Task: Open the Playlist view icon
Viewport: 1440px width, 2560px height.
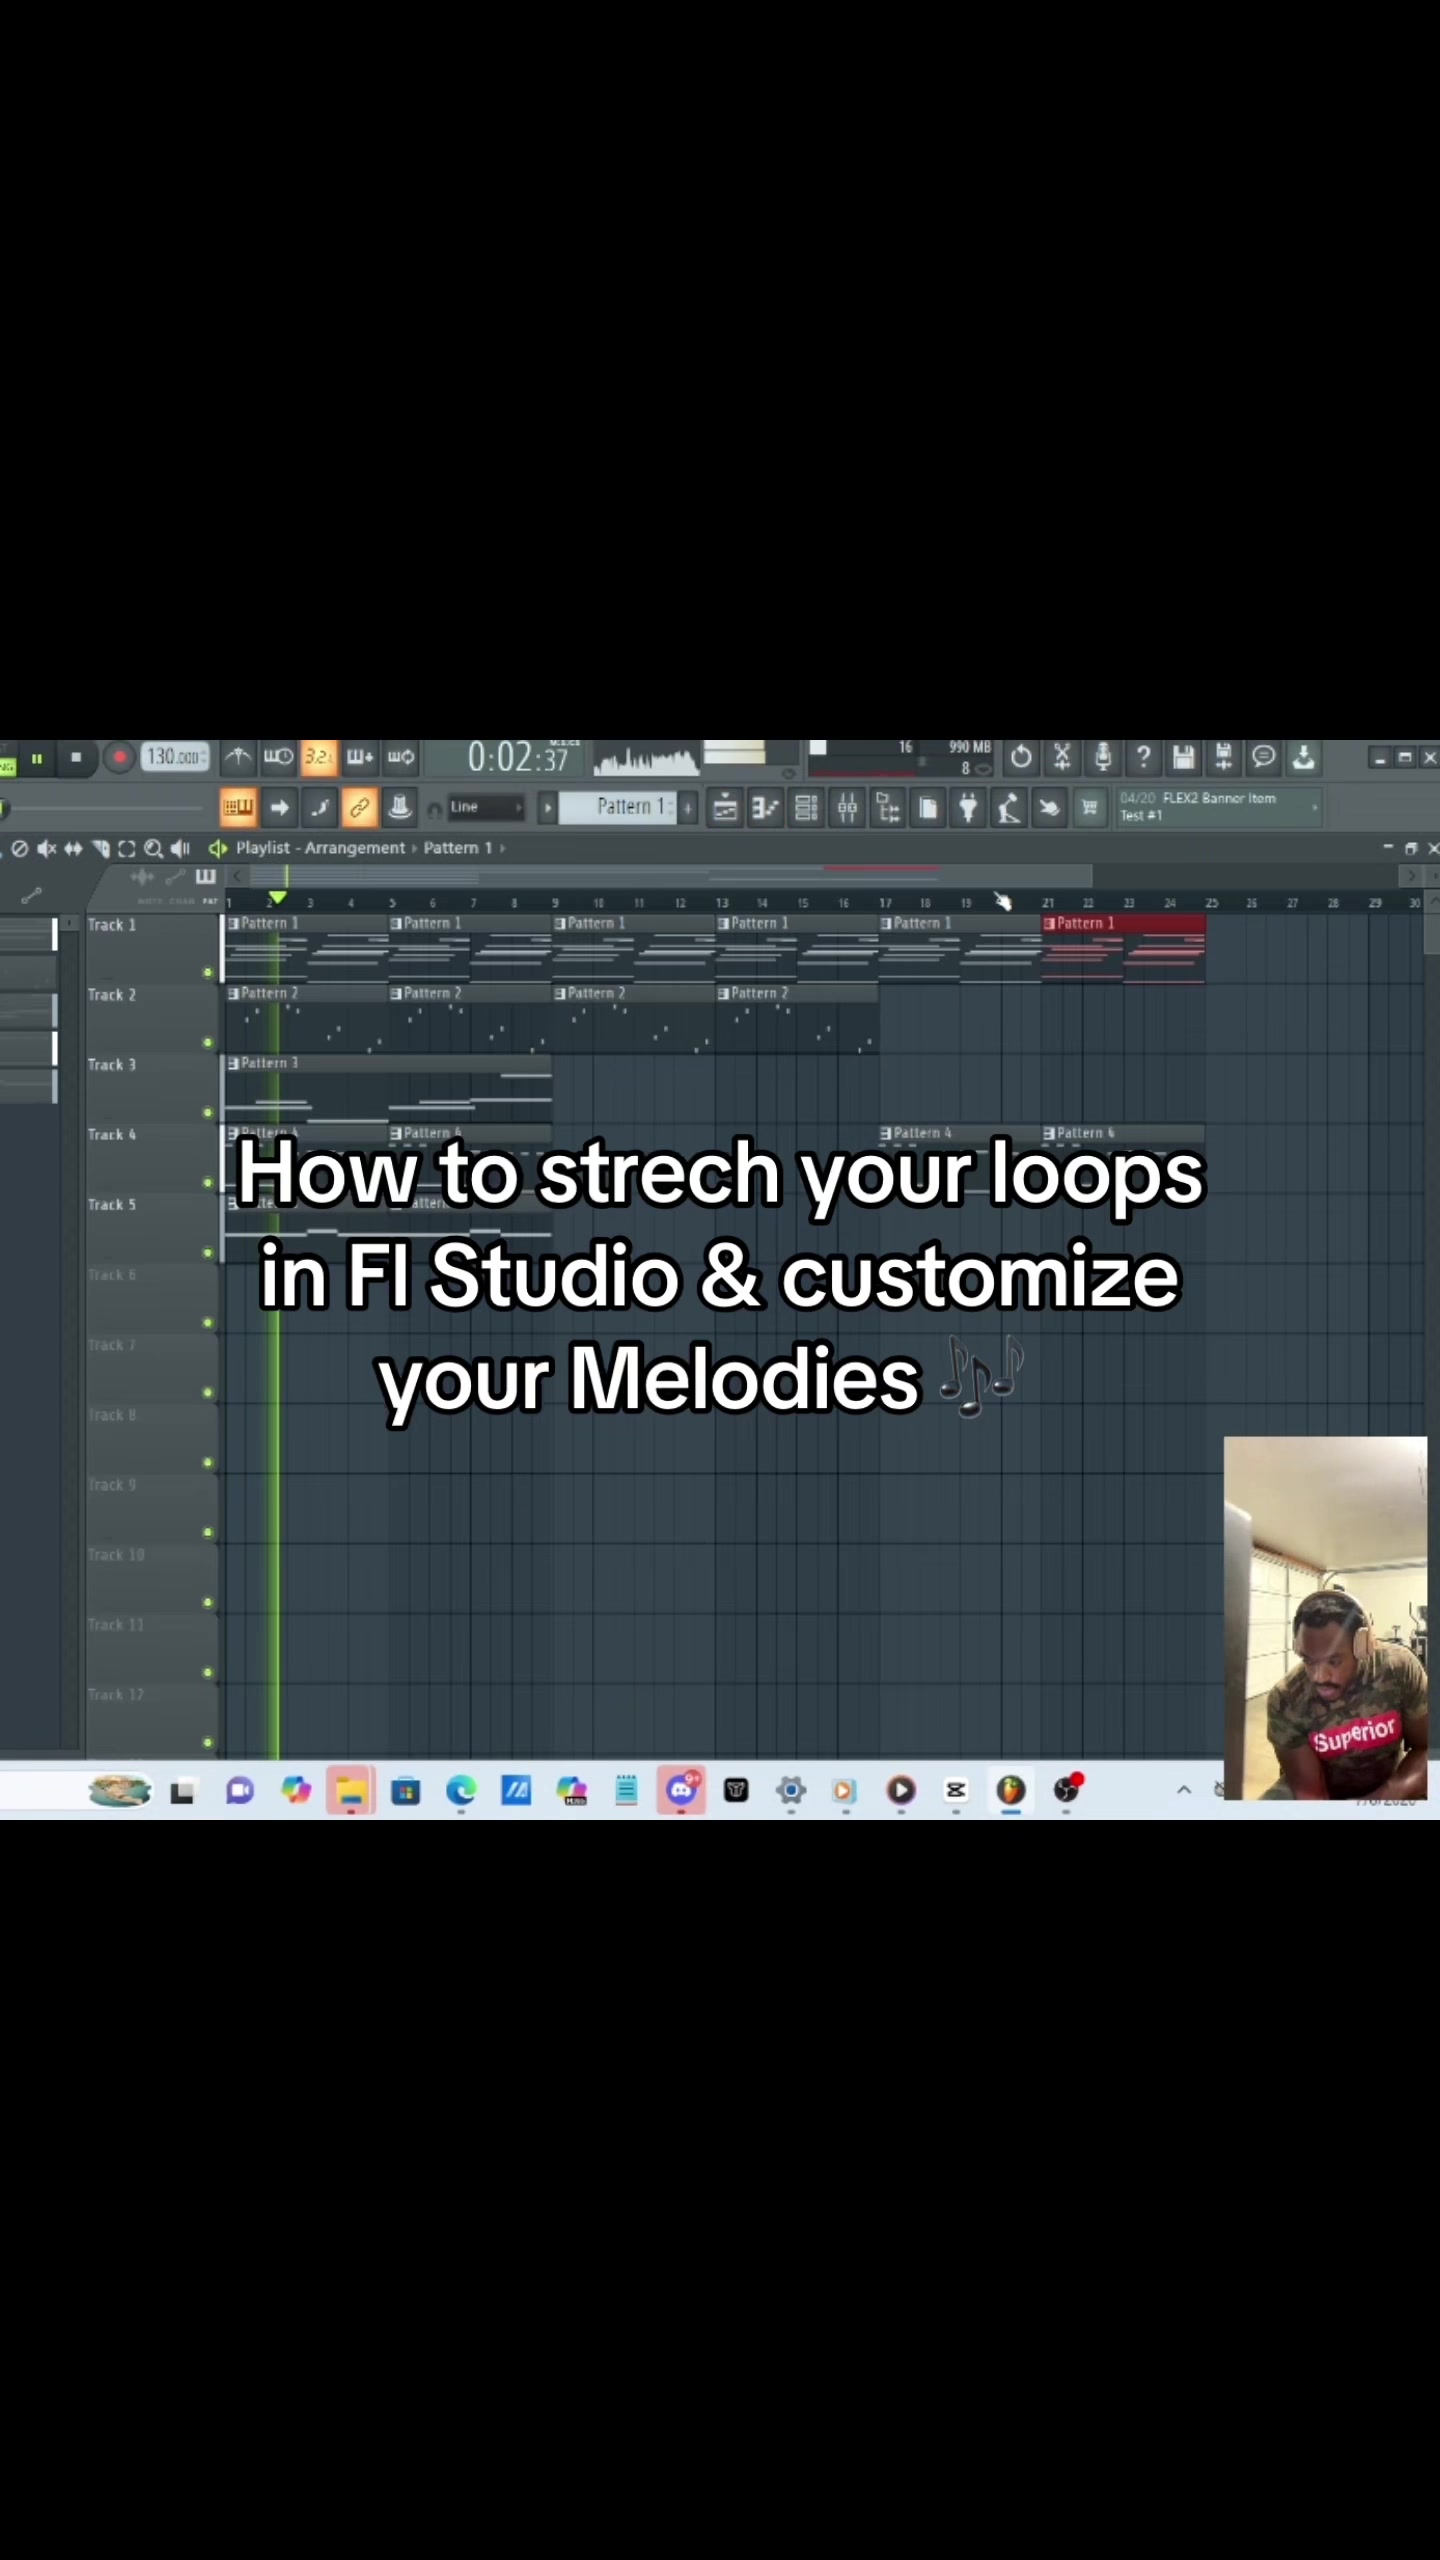Action: coord(725,808)
